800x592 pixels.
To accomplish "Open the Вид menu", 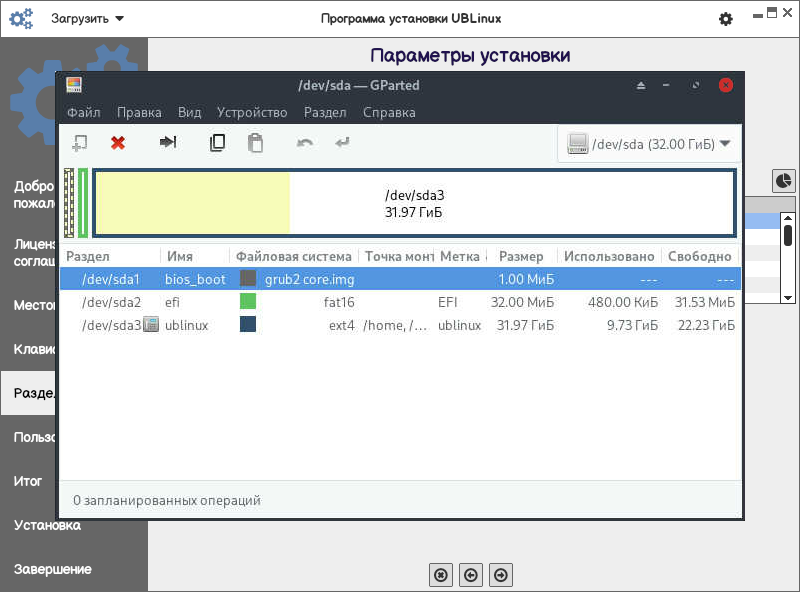I will [x=189, y=112].
